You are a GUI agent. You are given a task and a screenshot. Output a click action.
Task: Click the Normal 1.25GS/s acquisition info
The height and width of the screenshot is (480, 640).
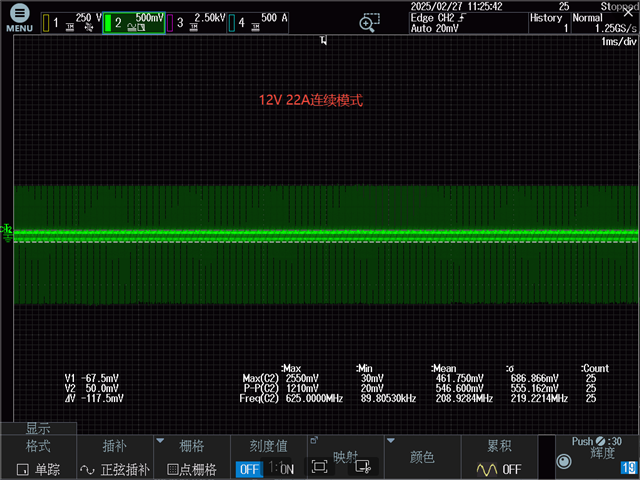[604, 23]
